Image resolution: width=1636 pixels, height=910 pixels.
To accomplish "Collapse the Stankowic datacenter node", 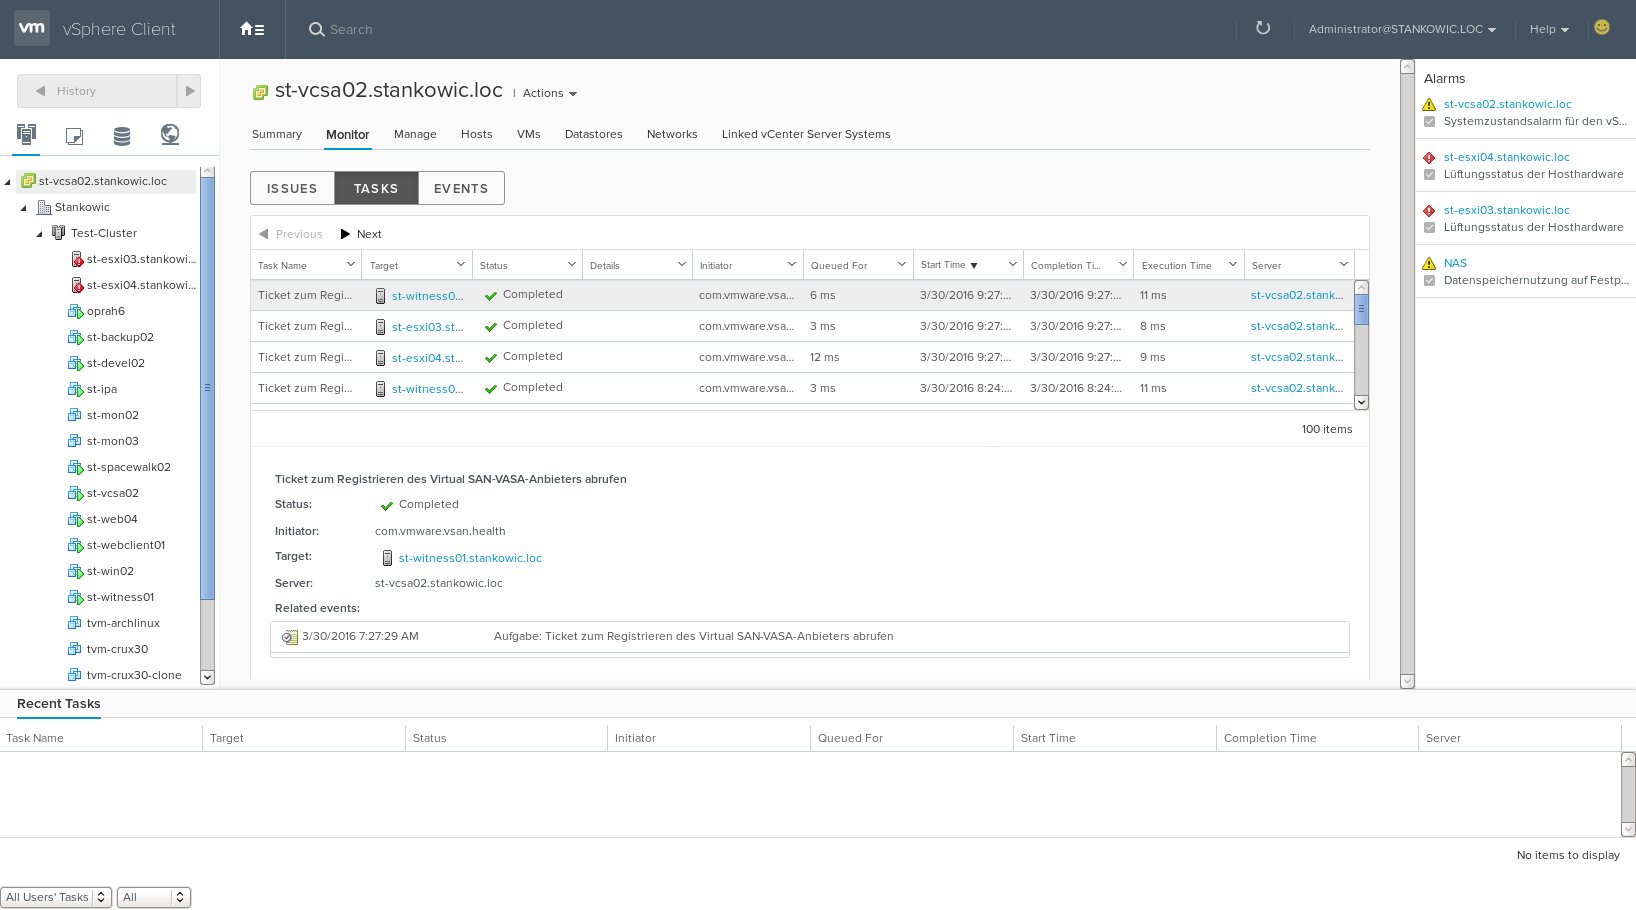I will click(x=24, y=208).
